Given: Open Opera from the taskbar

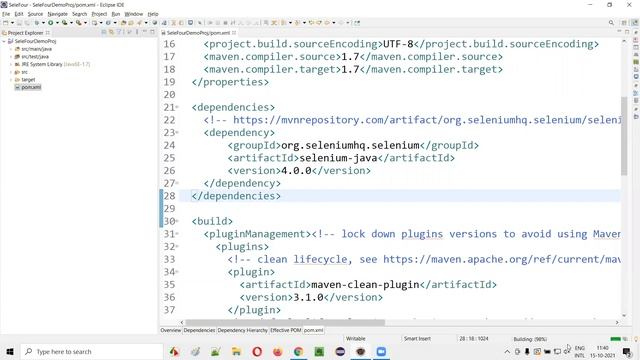Looking at the screenshot, I should tap(257, 351).
